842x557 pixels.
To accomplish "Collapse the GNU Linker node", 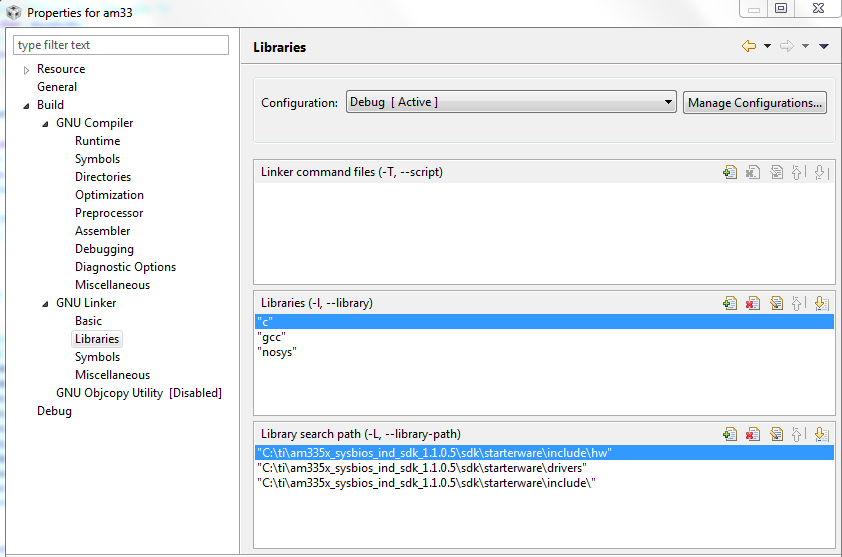I will [45, 304].
